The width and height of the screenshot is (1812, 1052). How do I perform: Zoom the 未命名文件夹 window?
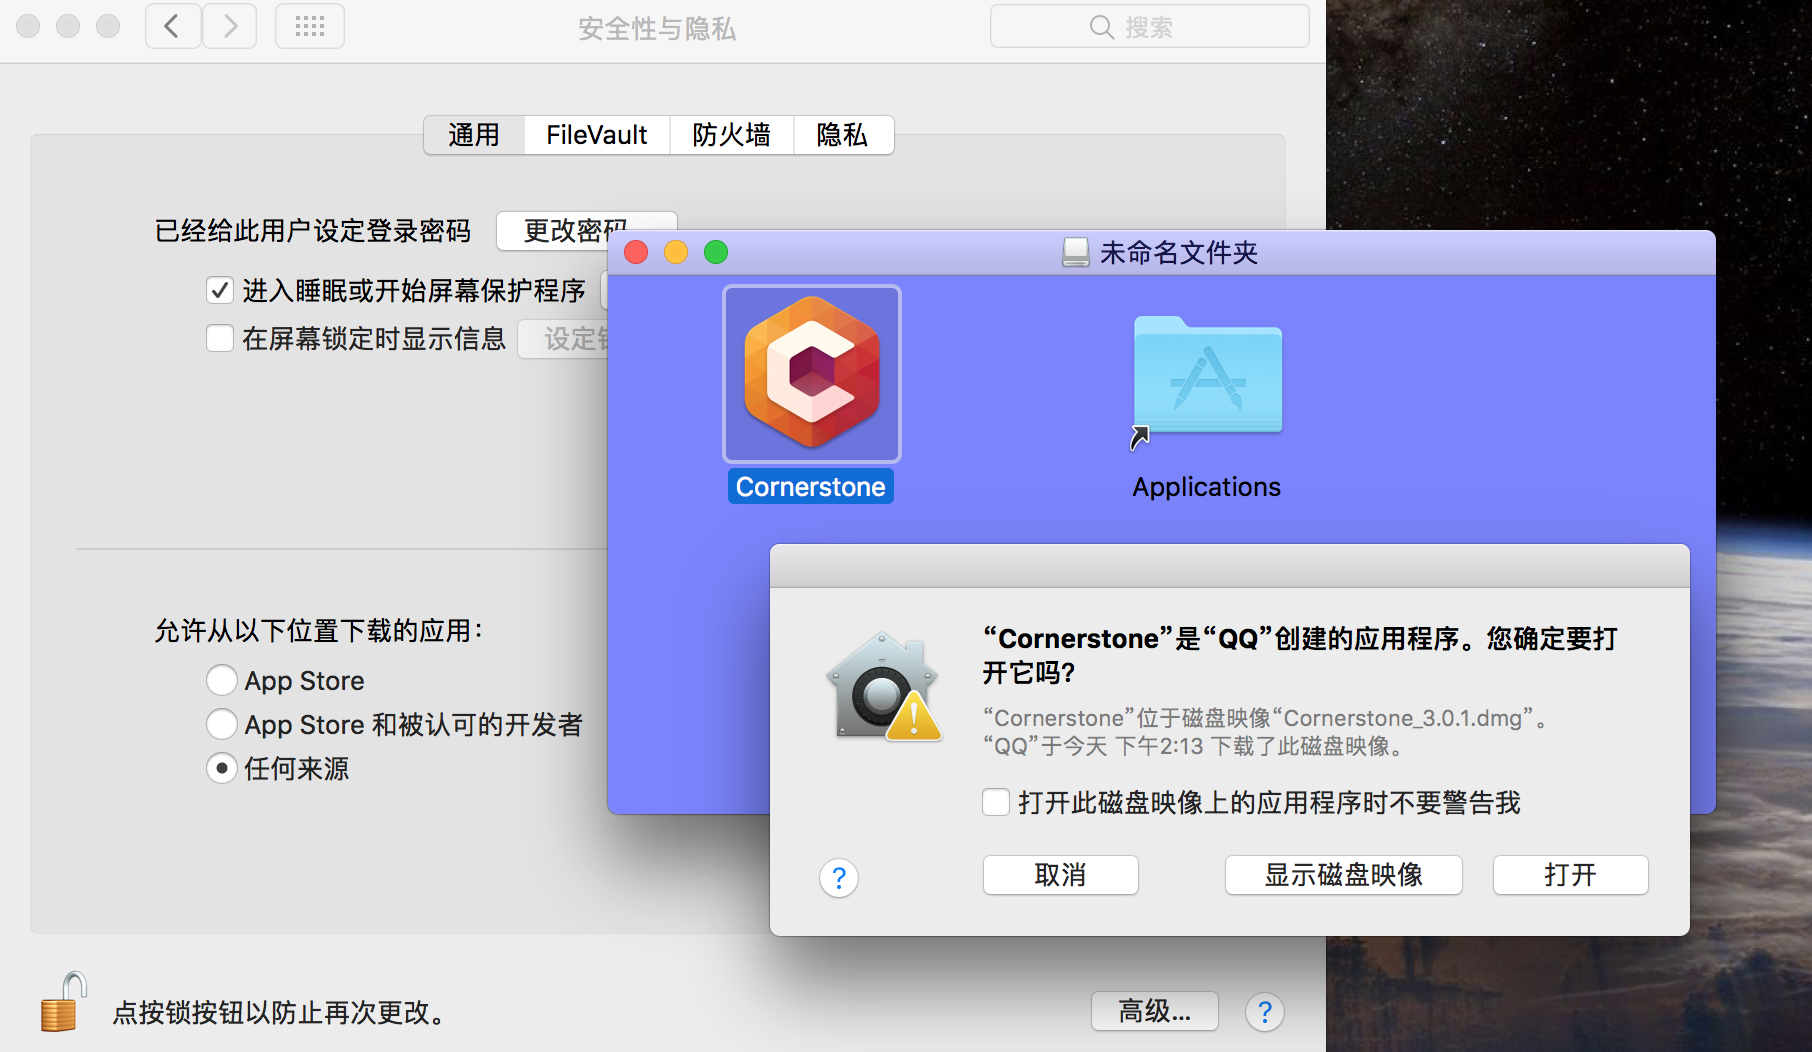point(716,252)
